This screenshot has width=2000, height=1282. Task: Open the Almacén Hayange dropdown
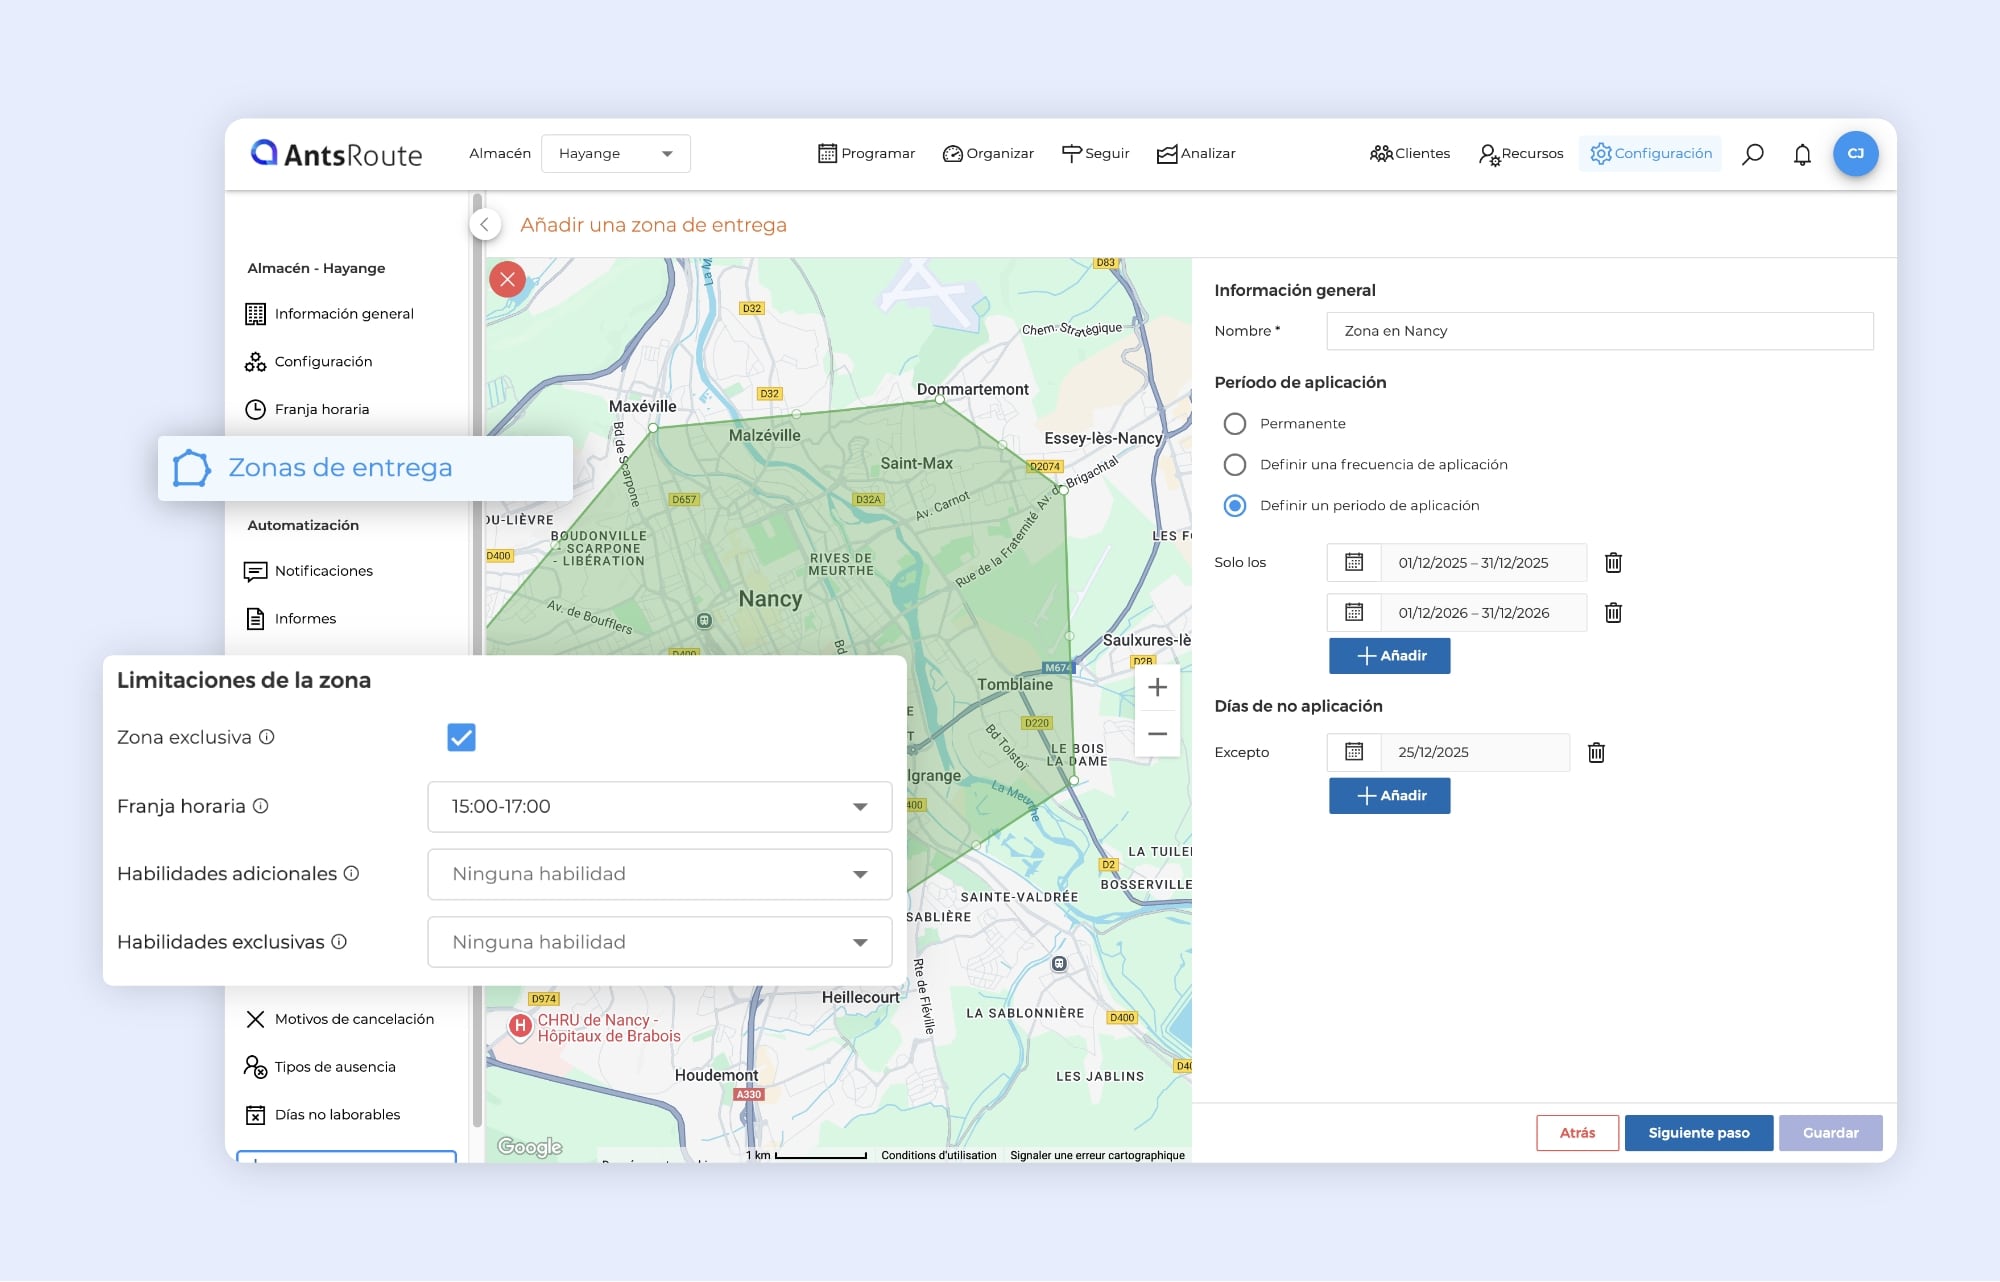tap(615, 154)
